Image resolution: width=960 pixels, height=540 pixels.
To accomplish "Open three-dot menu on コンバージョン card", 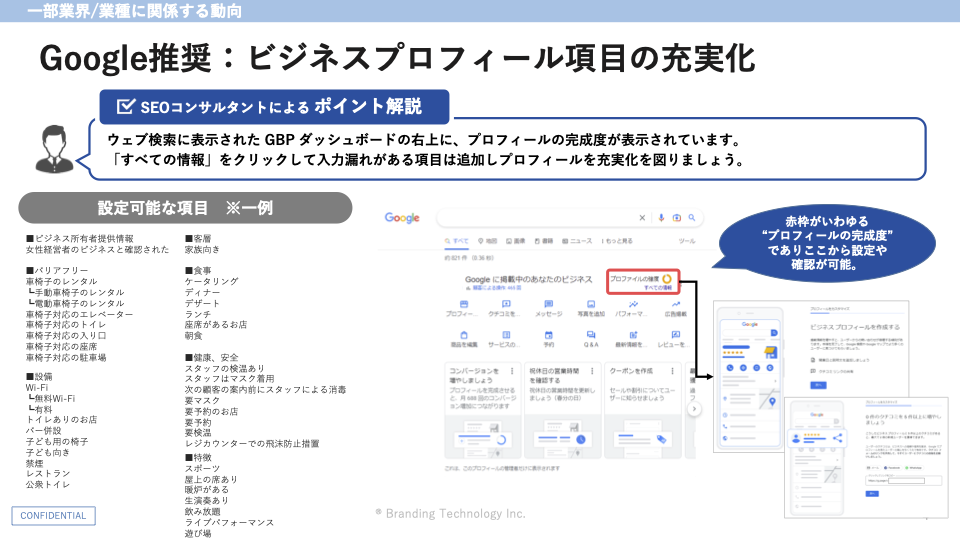I will click(x=512, y=371).
